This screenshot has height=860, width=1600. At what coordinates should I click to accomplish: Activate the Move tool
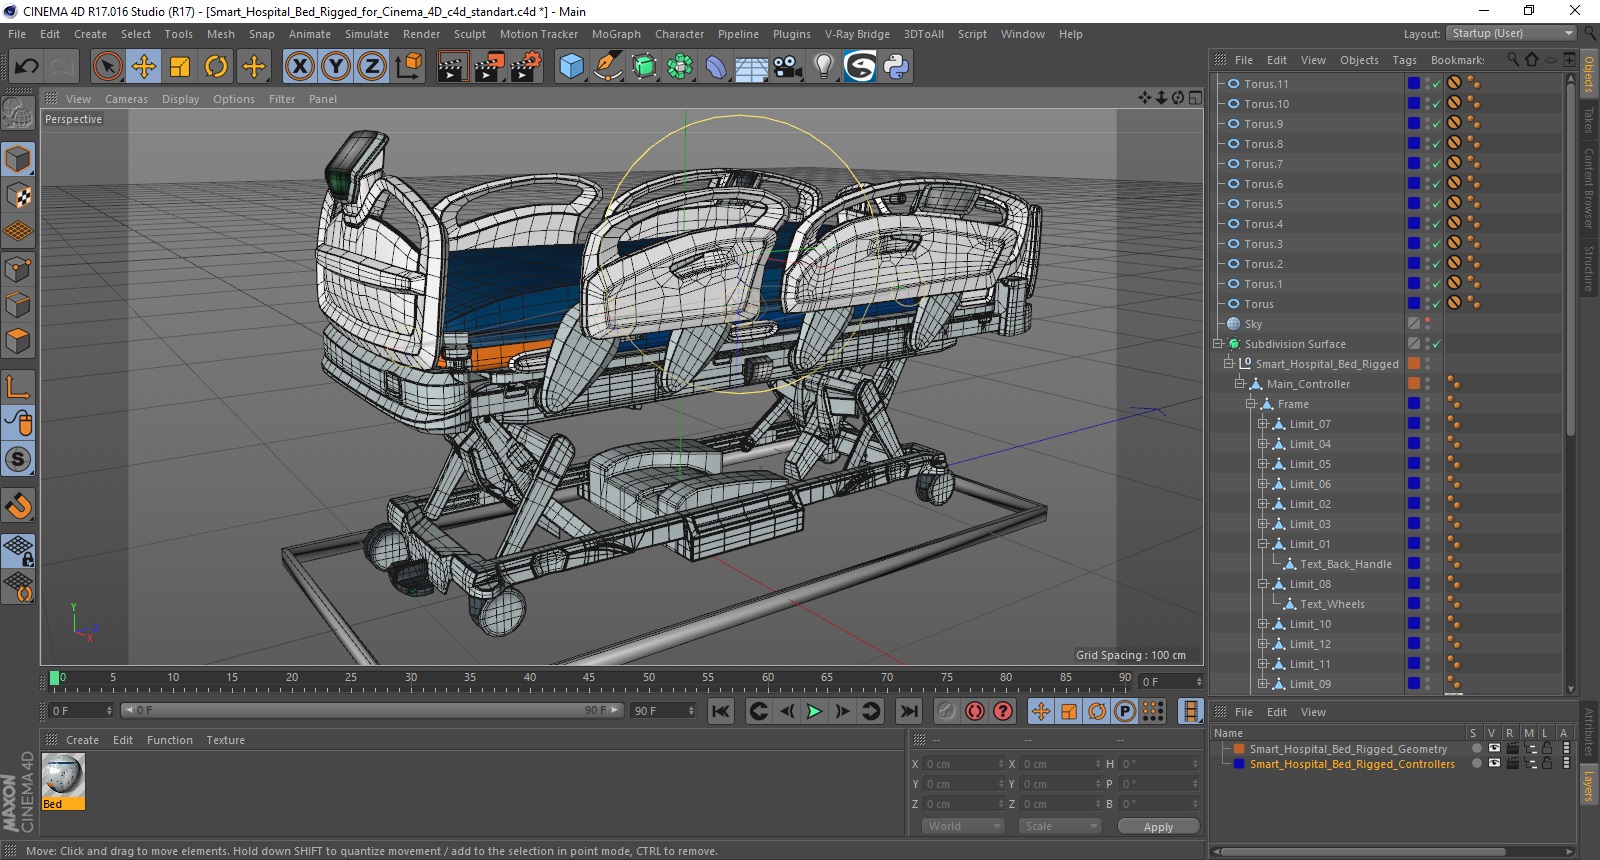point(144,67)
